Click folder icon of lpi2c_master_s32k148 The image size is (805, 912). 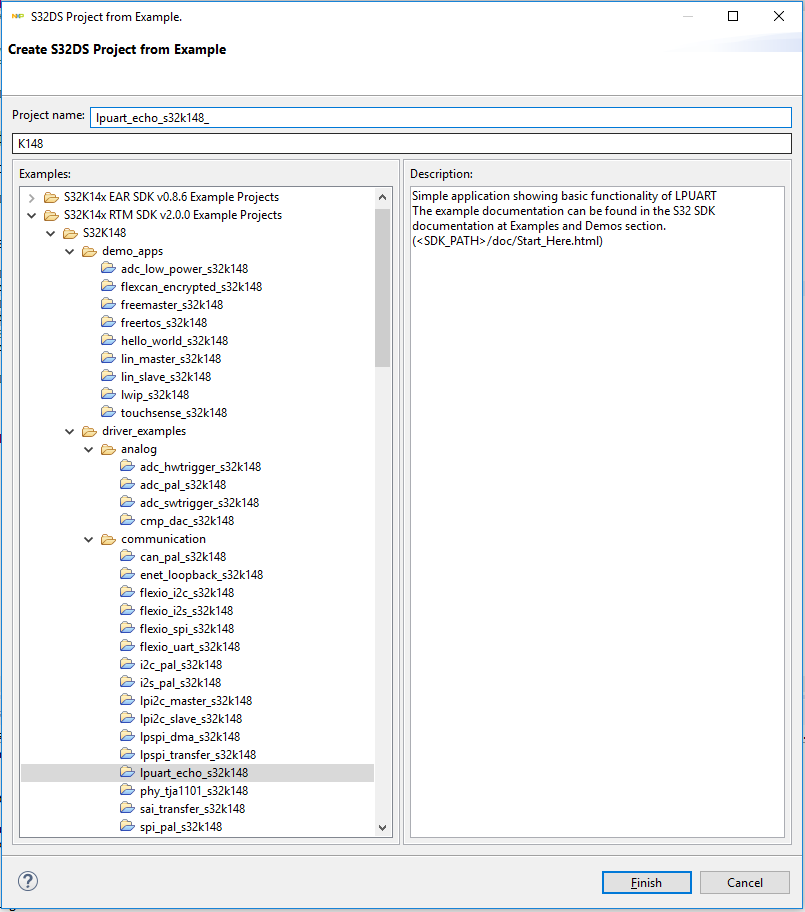(127, 700)
